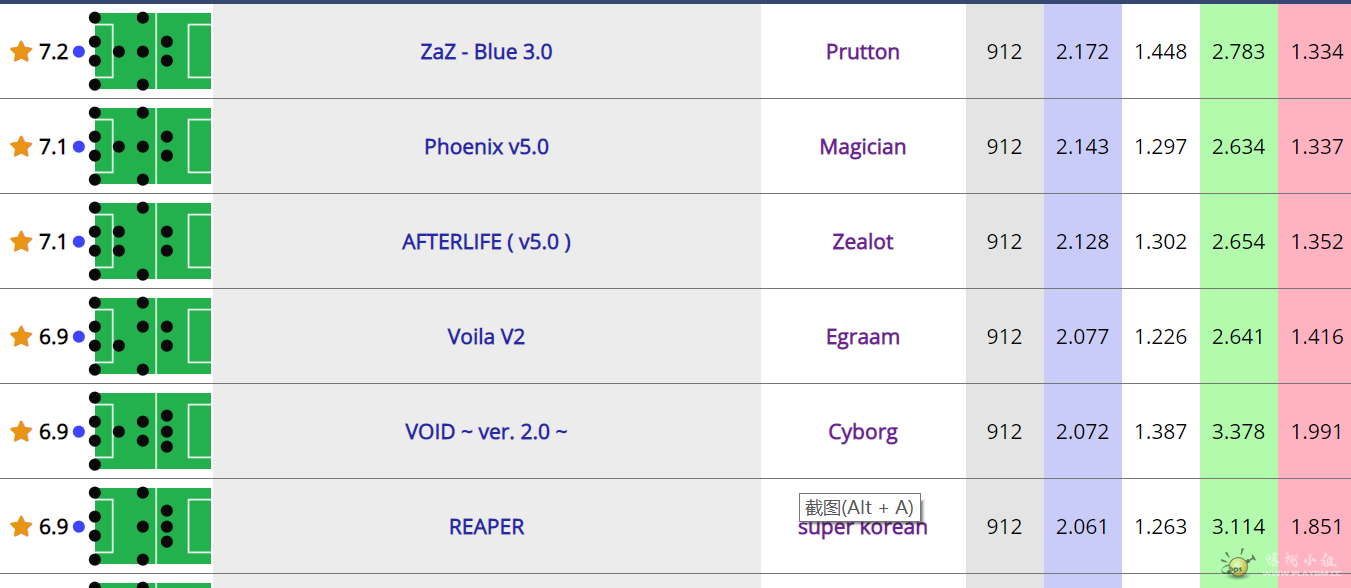Open author Prutton's profile link
This screenshot has width=1351, height=588.
(863, 52)
